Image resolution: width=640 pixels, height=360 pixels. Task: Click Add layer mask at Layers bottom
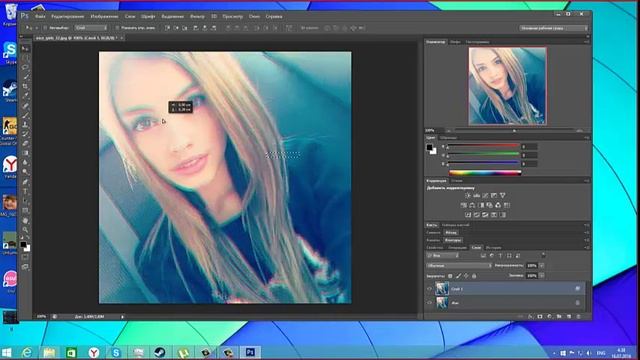pos(540,317)
